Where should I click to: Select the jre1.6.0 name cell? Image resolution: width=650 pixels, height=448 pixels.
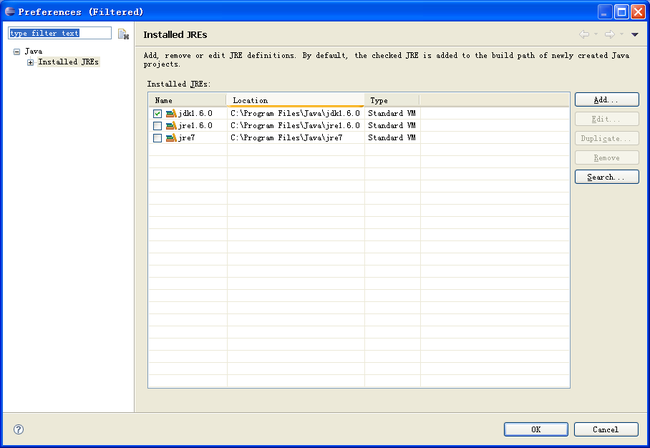click(x=195, y=125)
